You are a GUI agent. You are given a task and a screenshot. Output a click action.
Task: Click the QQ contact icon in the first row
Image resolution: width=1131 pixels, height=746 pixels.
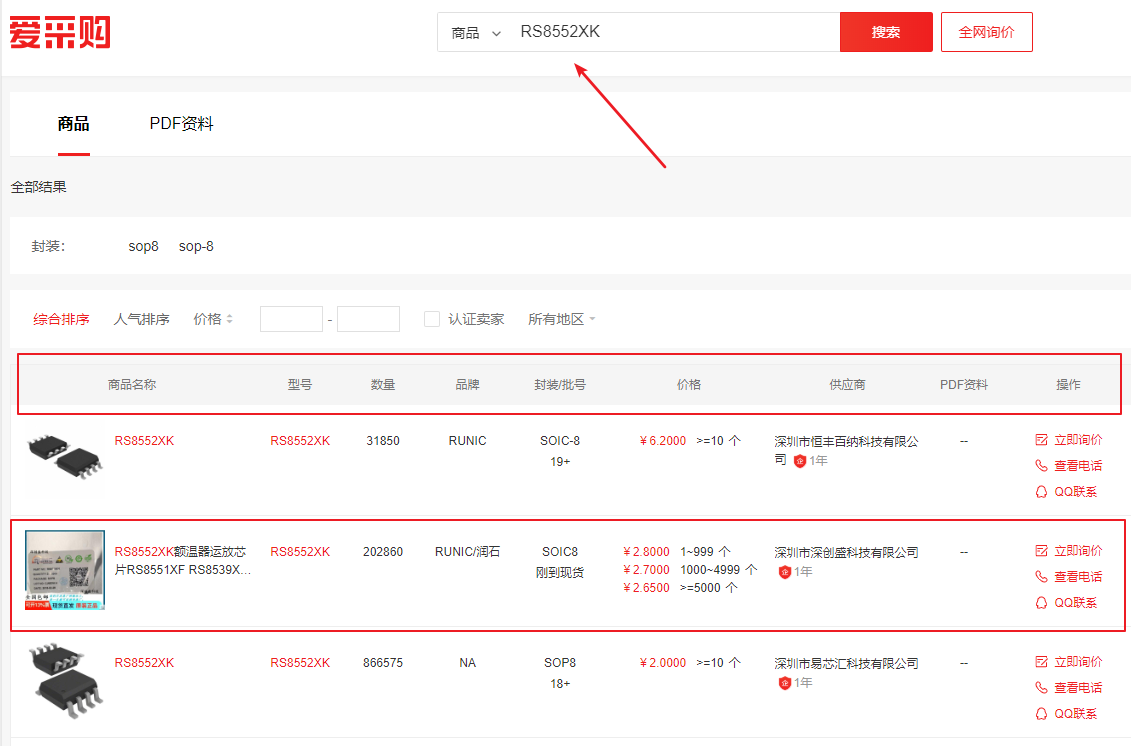coord(1041,492)
